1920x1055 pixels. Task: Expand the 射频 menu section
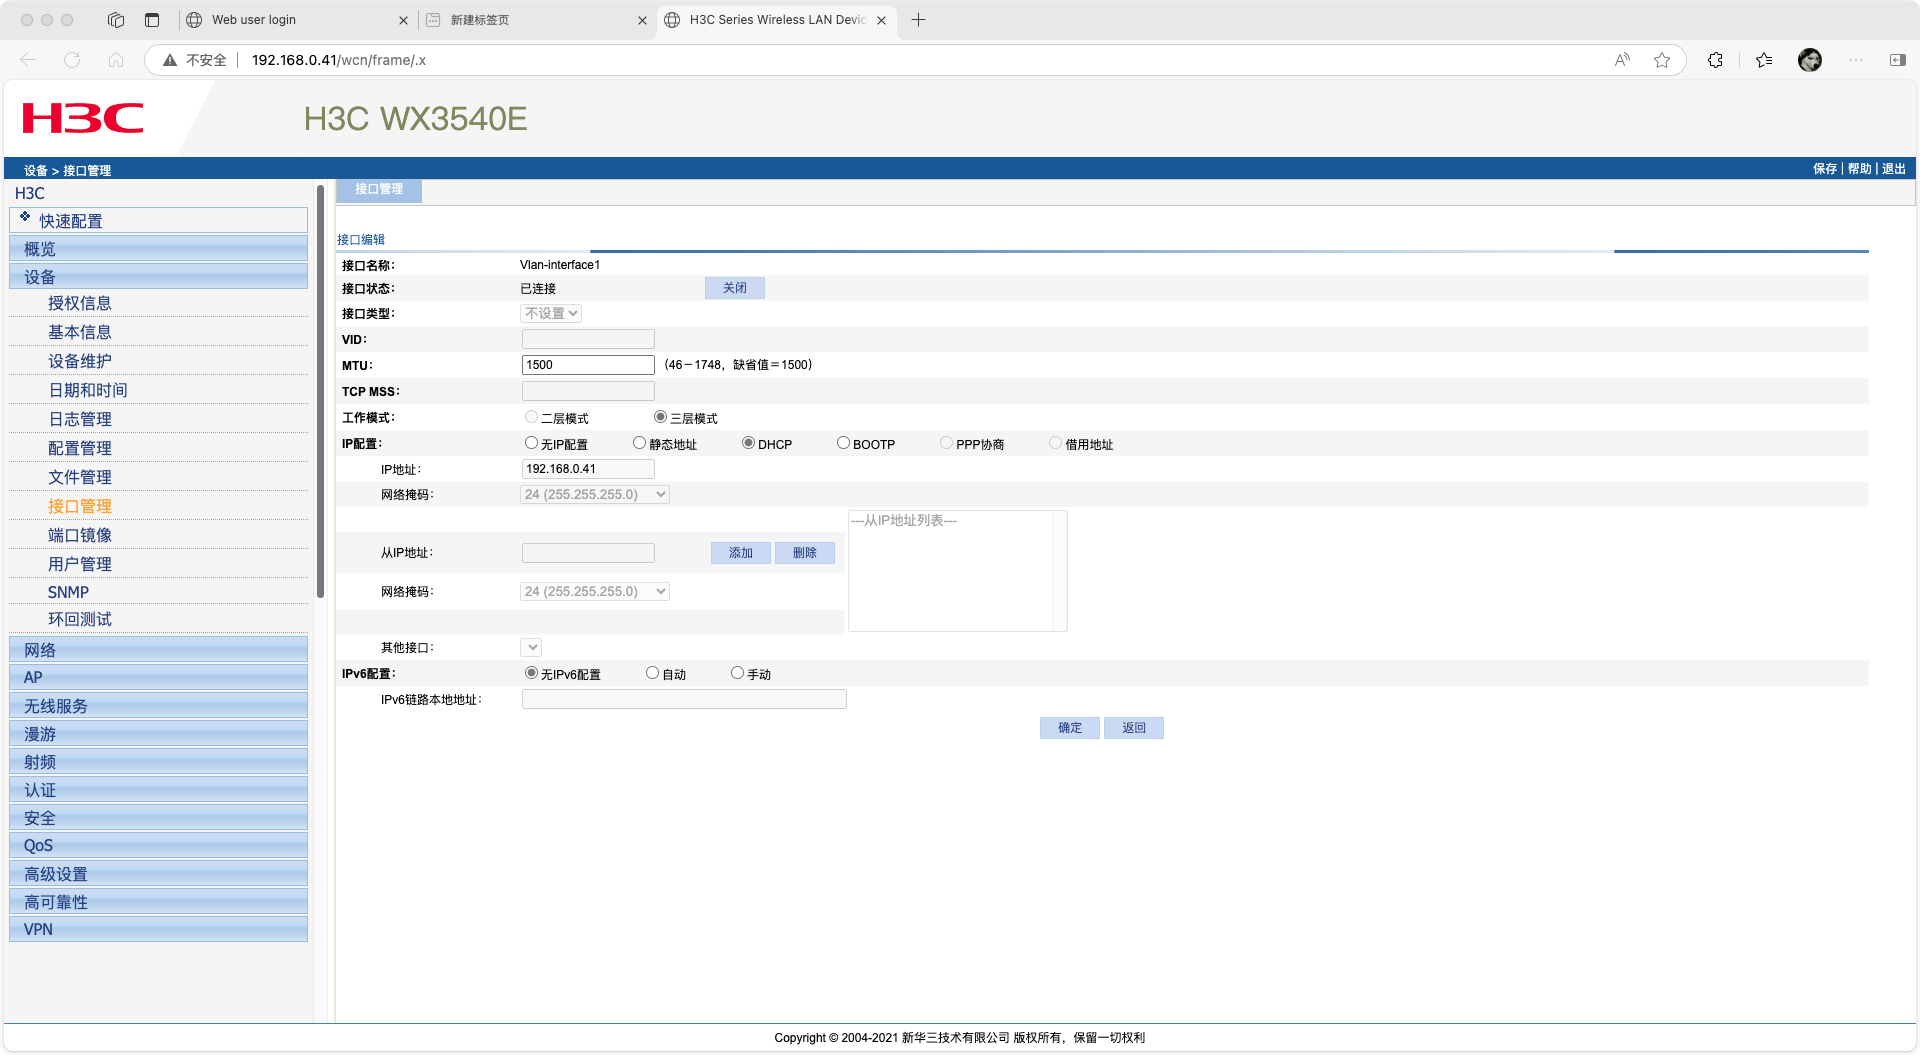tap(158, 762)
